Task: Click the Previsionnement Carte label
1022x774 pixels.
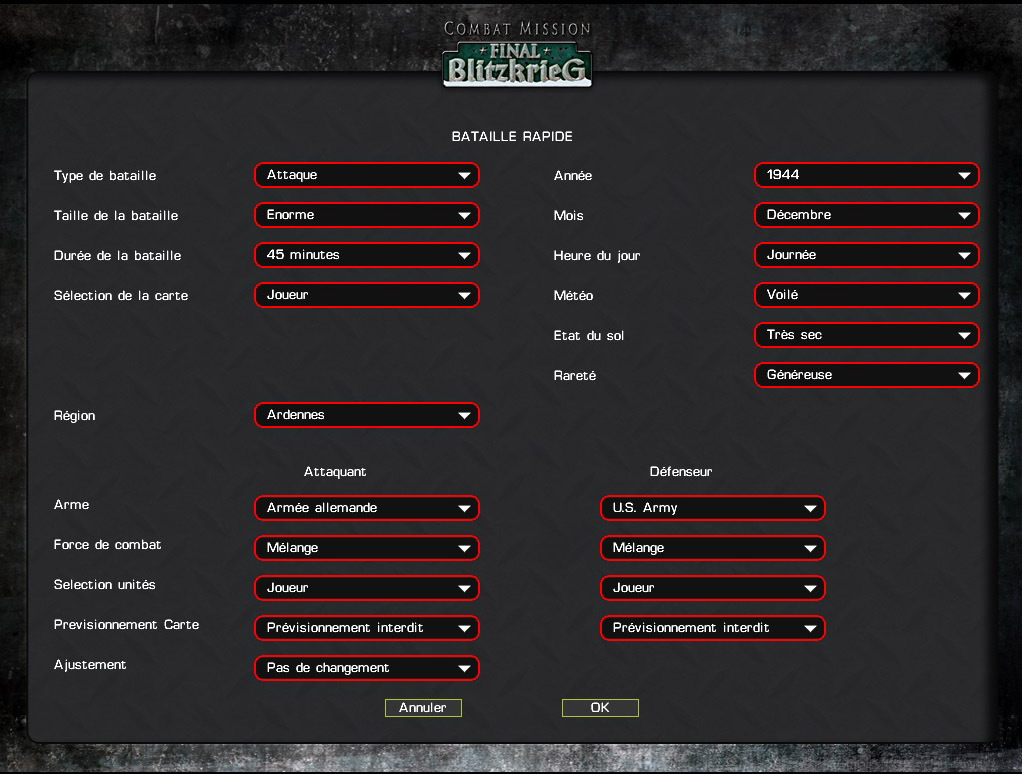Action: pos(126,625)
